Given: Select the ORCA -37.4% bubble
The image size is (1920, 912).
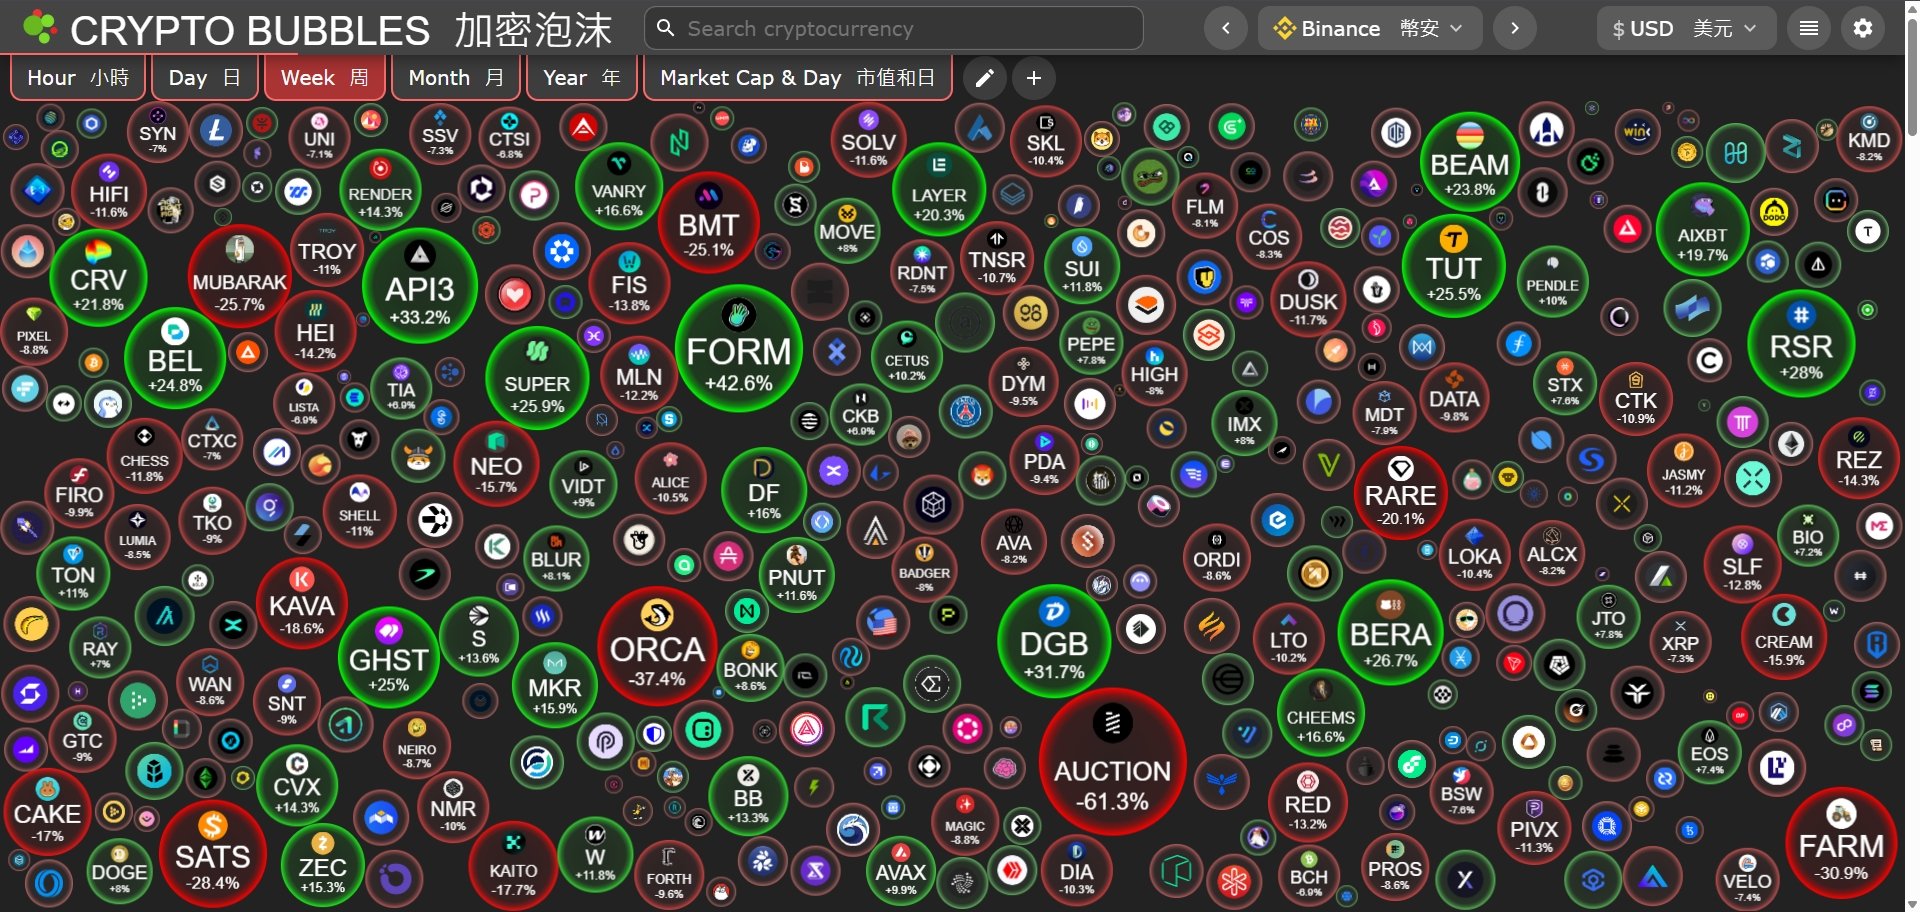Looking at the screenshot, I should pos(657,646).
